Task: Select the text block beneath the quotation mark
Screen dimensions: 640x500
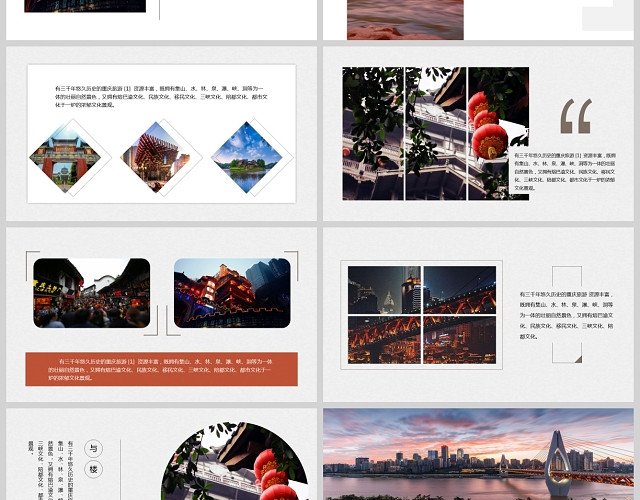Action: click(565, 172)
